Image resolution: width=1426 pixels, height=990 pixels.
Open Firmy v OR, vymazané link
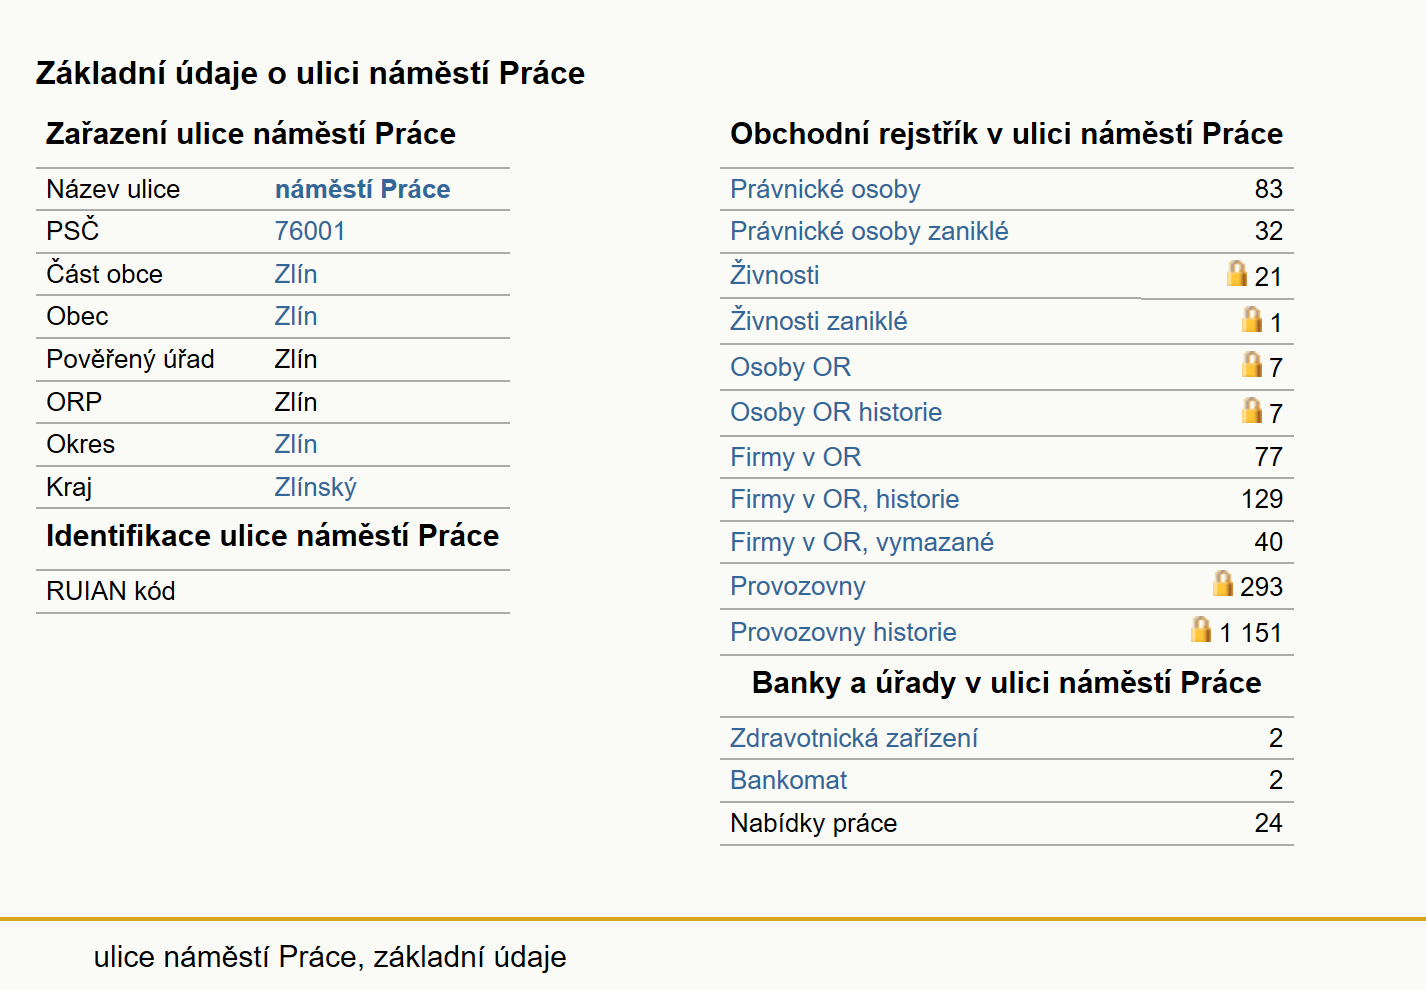[862, 542]
